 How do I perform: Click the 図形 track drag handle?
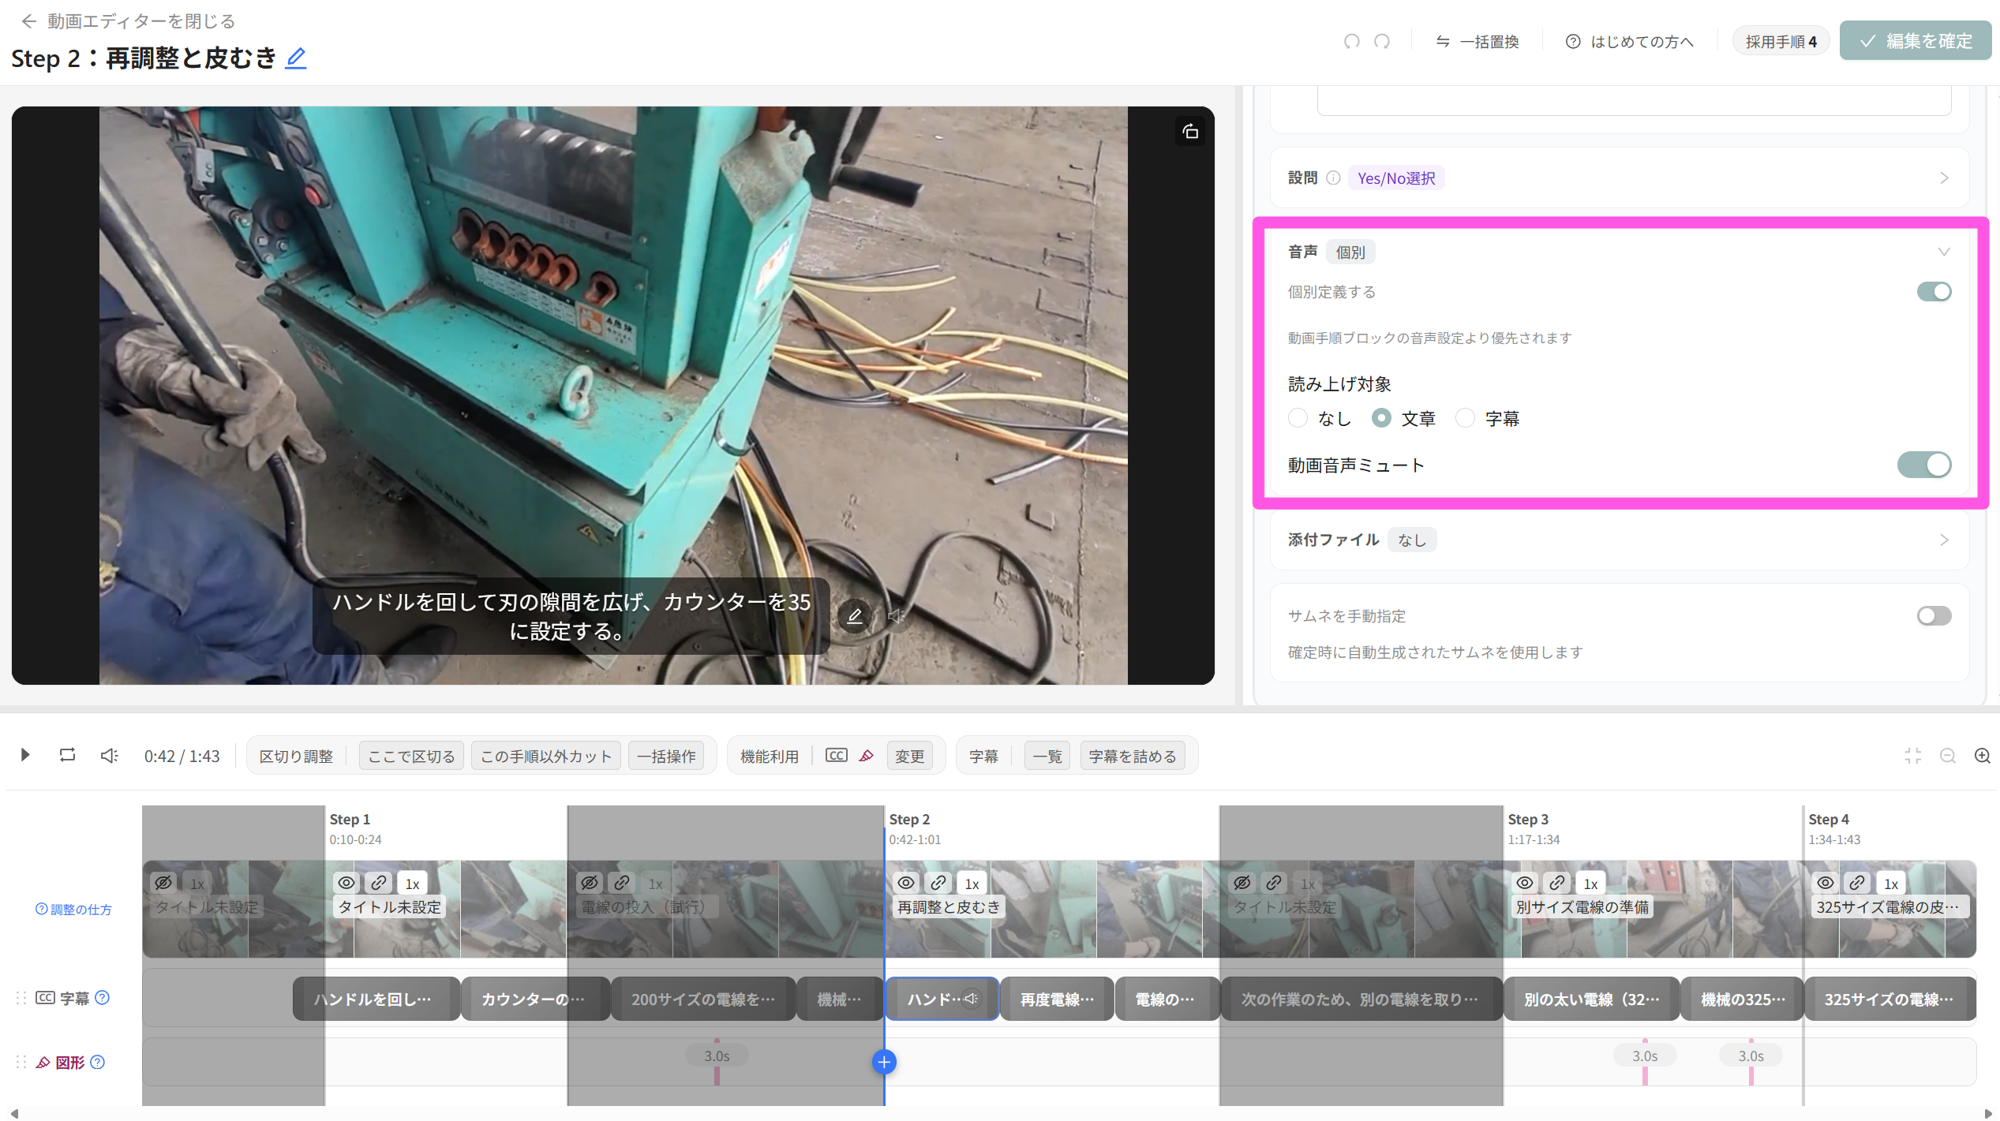click(21, 1062)
